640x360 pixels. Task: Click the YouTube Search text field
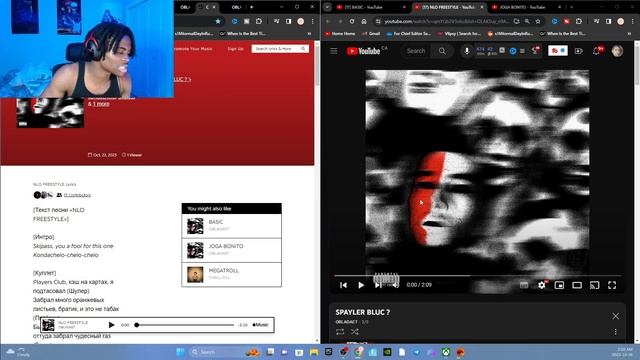tap(417, 51)
